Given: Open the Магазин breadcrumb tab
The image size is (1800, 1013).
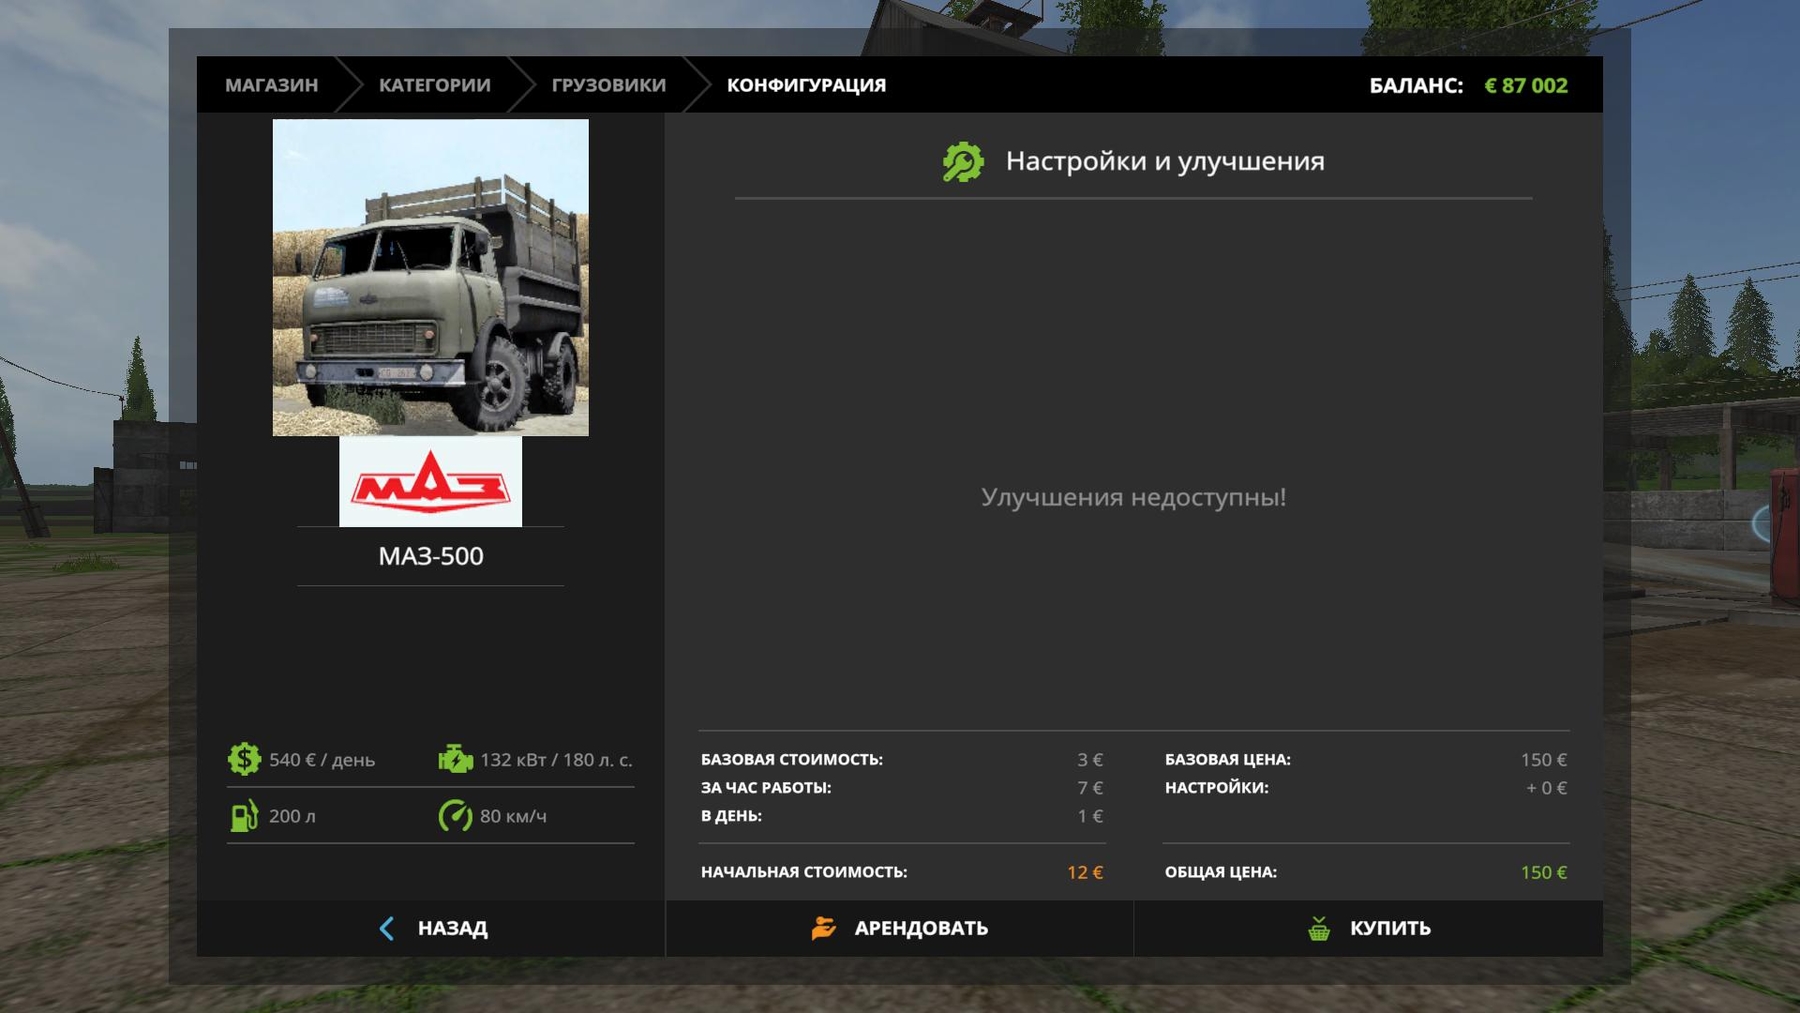Looking at the screenshot, I should [x=271, y=85].
